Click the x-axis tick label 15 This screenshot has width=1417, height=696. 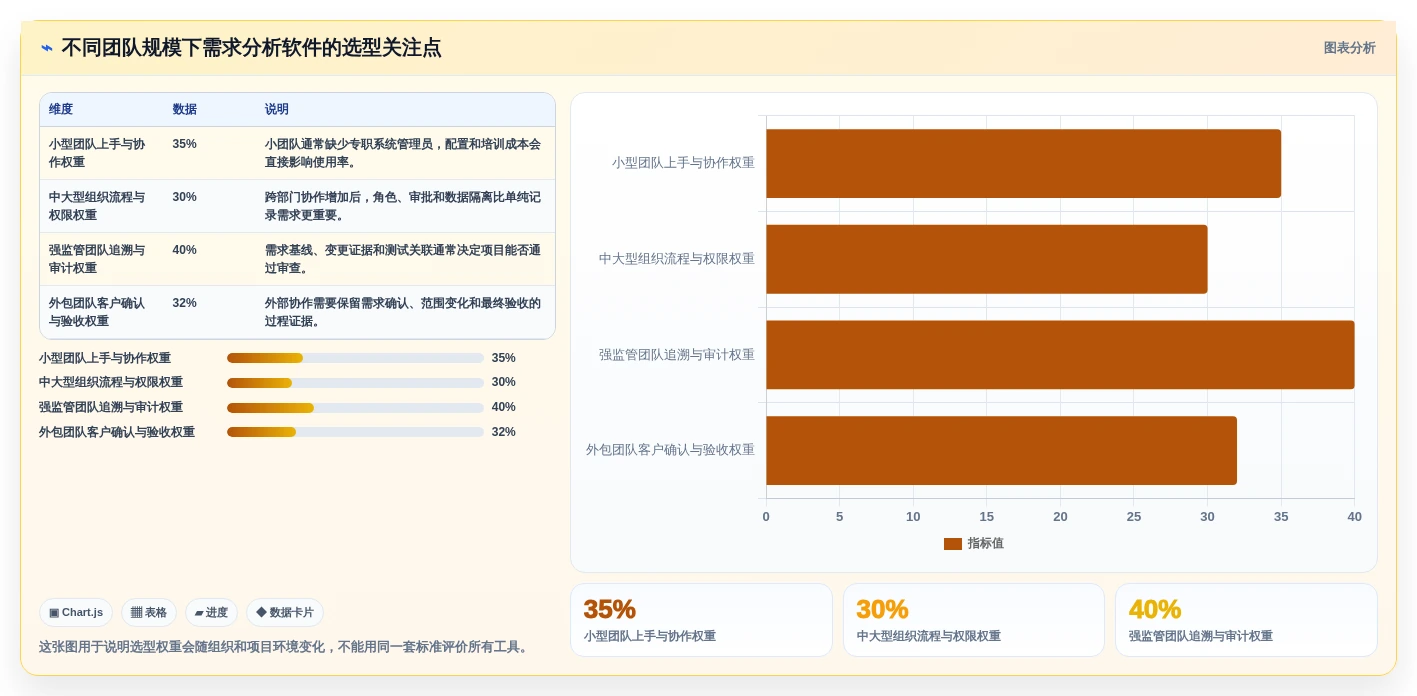point(987,517)
